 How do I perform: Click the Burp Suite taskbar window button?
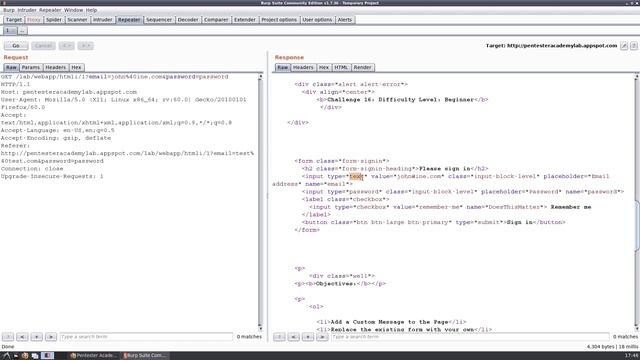pos(145,356)
